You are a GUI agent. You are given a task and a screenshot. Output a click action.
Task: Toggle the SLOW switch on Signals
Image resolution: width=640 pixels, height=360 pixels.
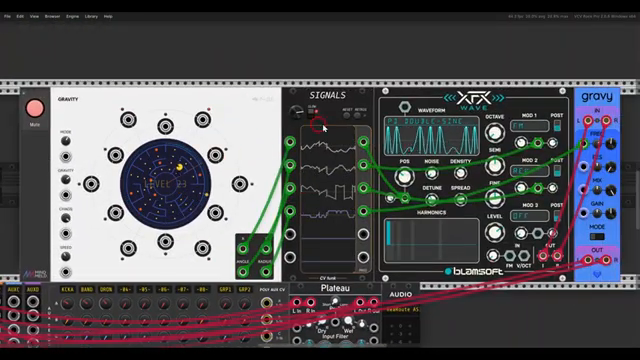tap(311, 113)
